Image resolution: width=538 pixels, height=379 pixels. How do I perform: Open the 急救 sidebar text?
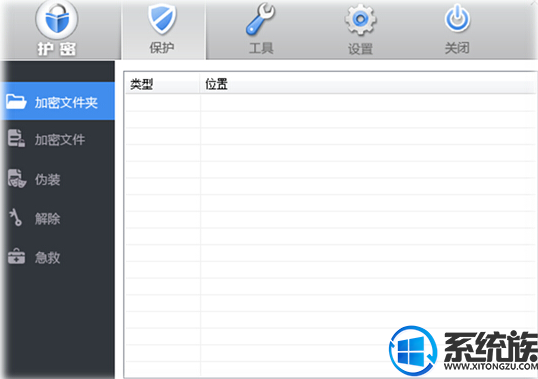47,258
